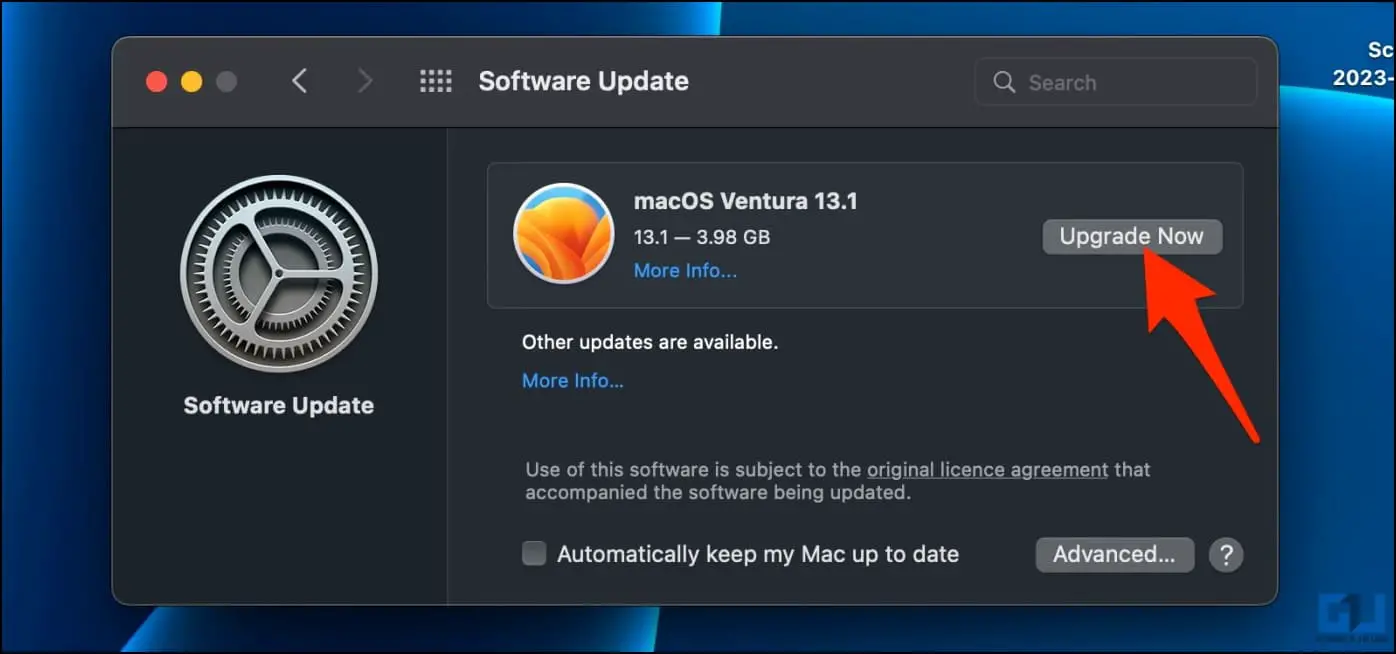This screenshot has height=654, width=1396.
Task: Open More Info under macOS Ventura 13.1
Action: tap(685, 271)
